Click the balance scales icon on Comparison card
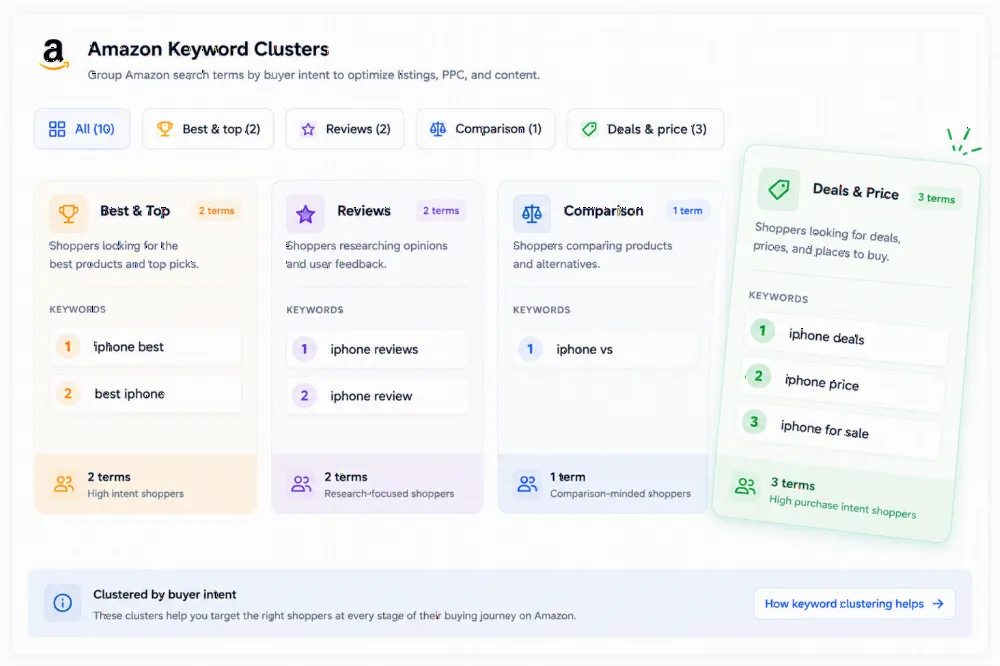The image size is (1000, 666). [531, 214]
